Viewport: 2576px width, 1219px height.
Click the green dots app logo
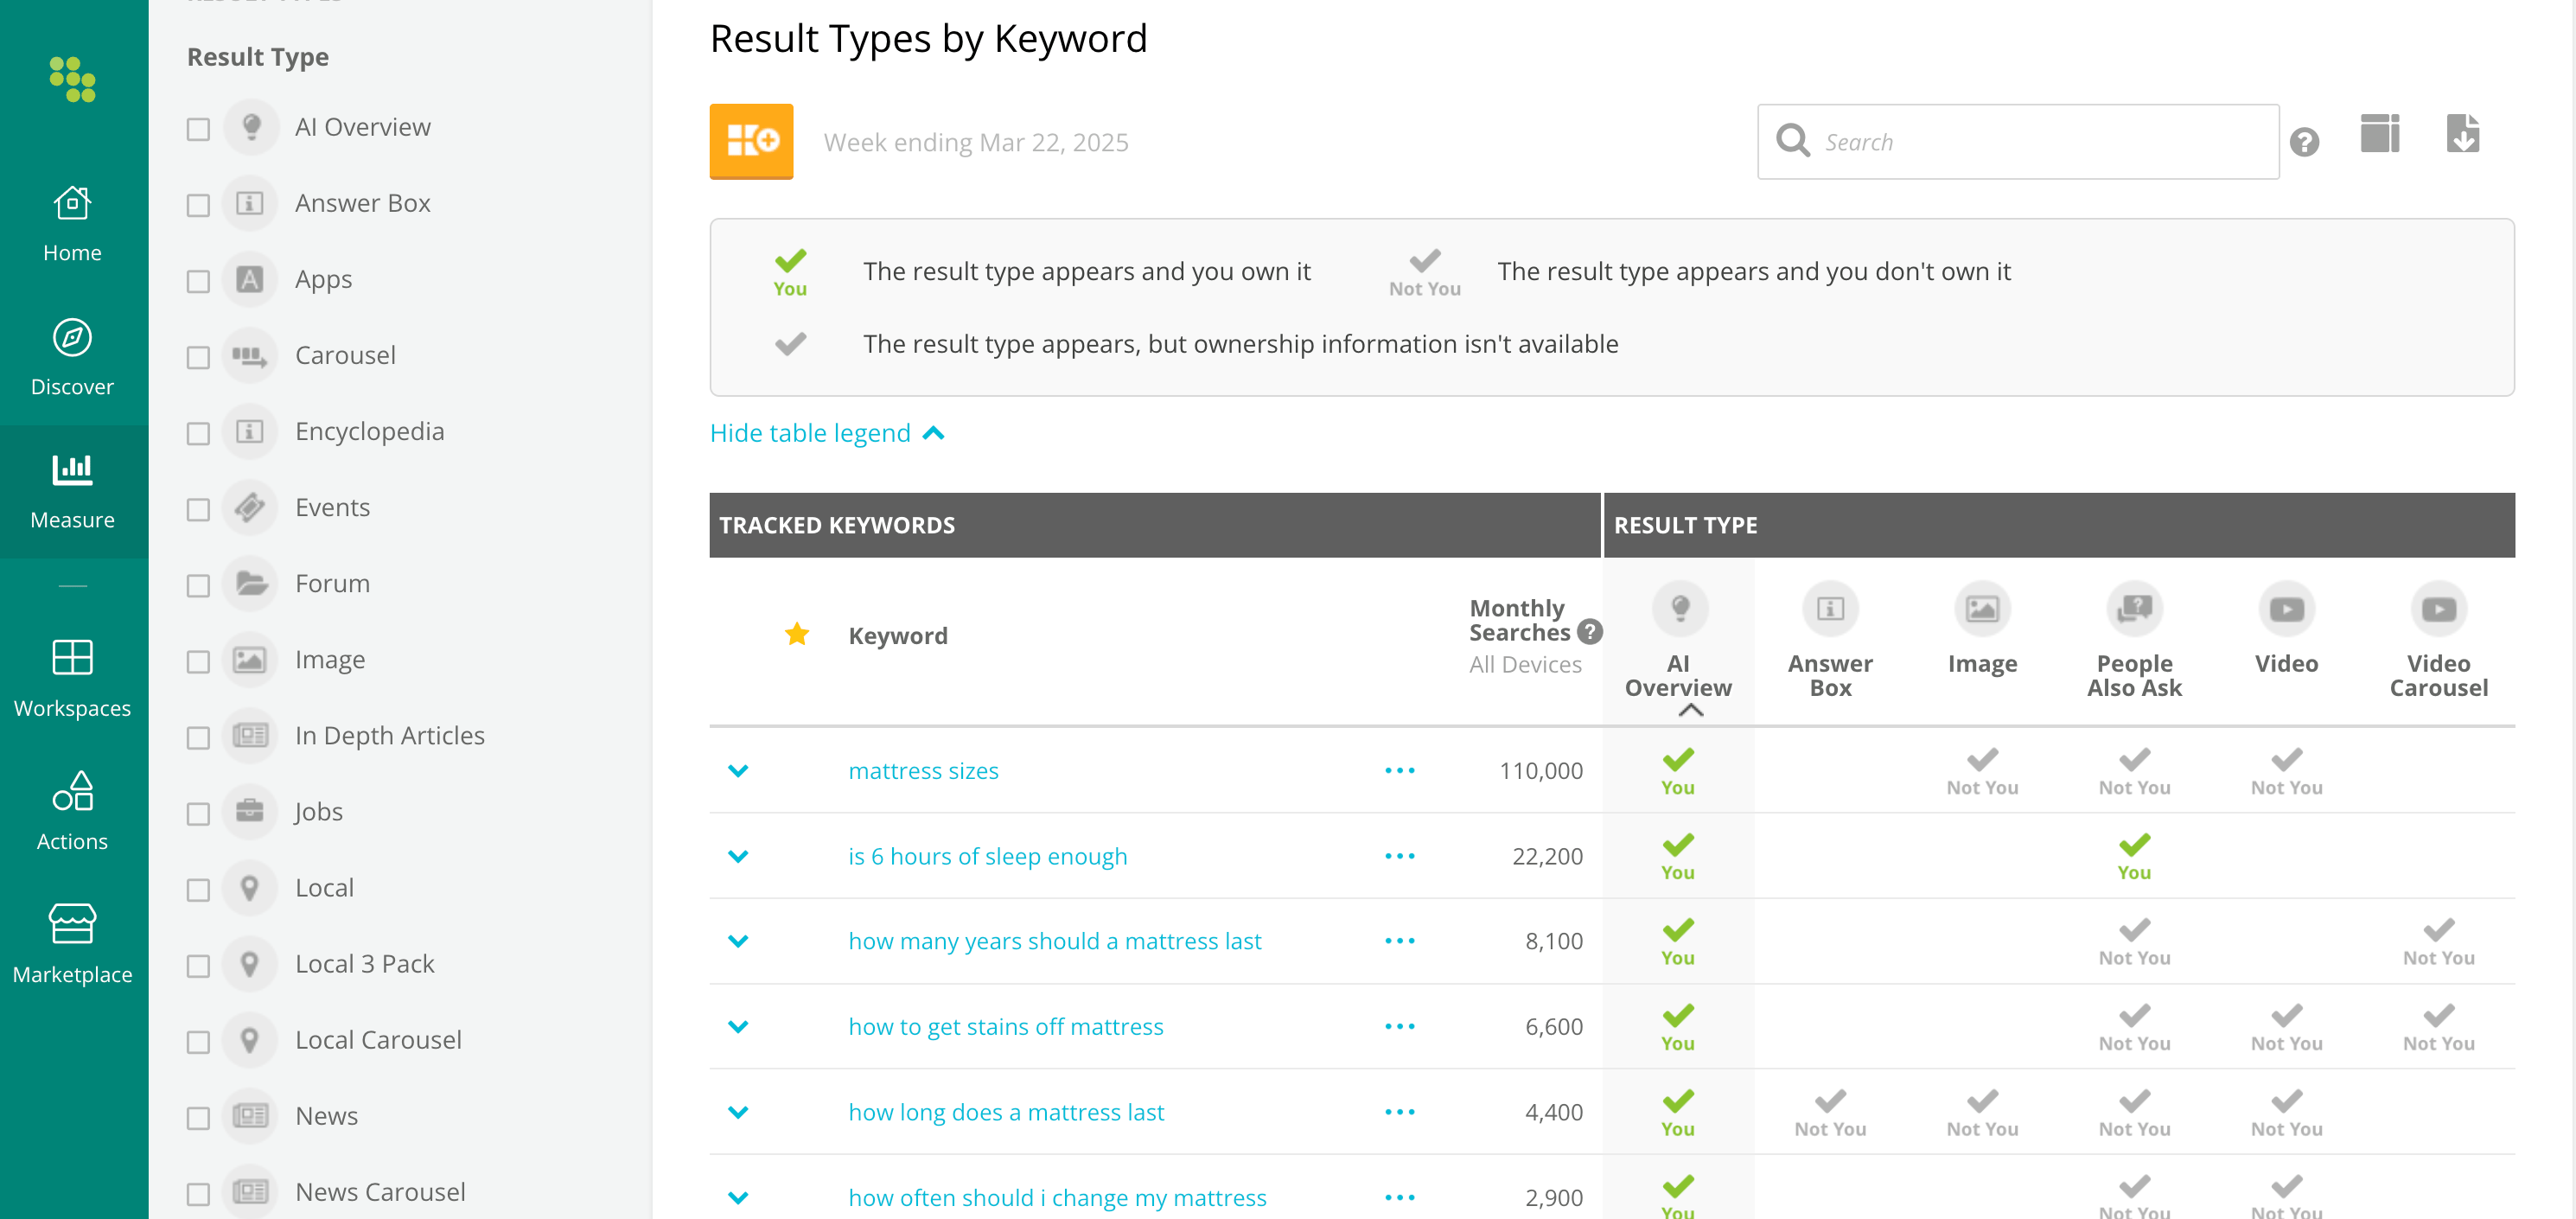coord(73,79)
